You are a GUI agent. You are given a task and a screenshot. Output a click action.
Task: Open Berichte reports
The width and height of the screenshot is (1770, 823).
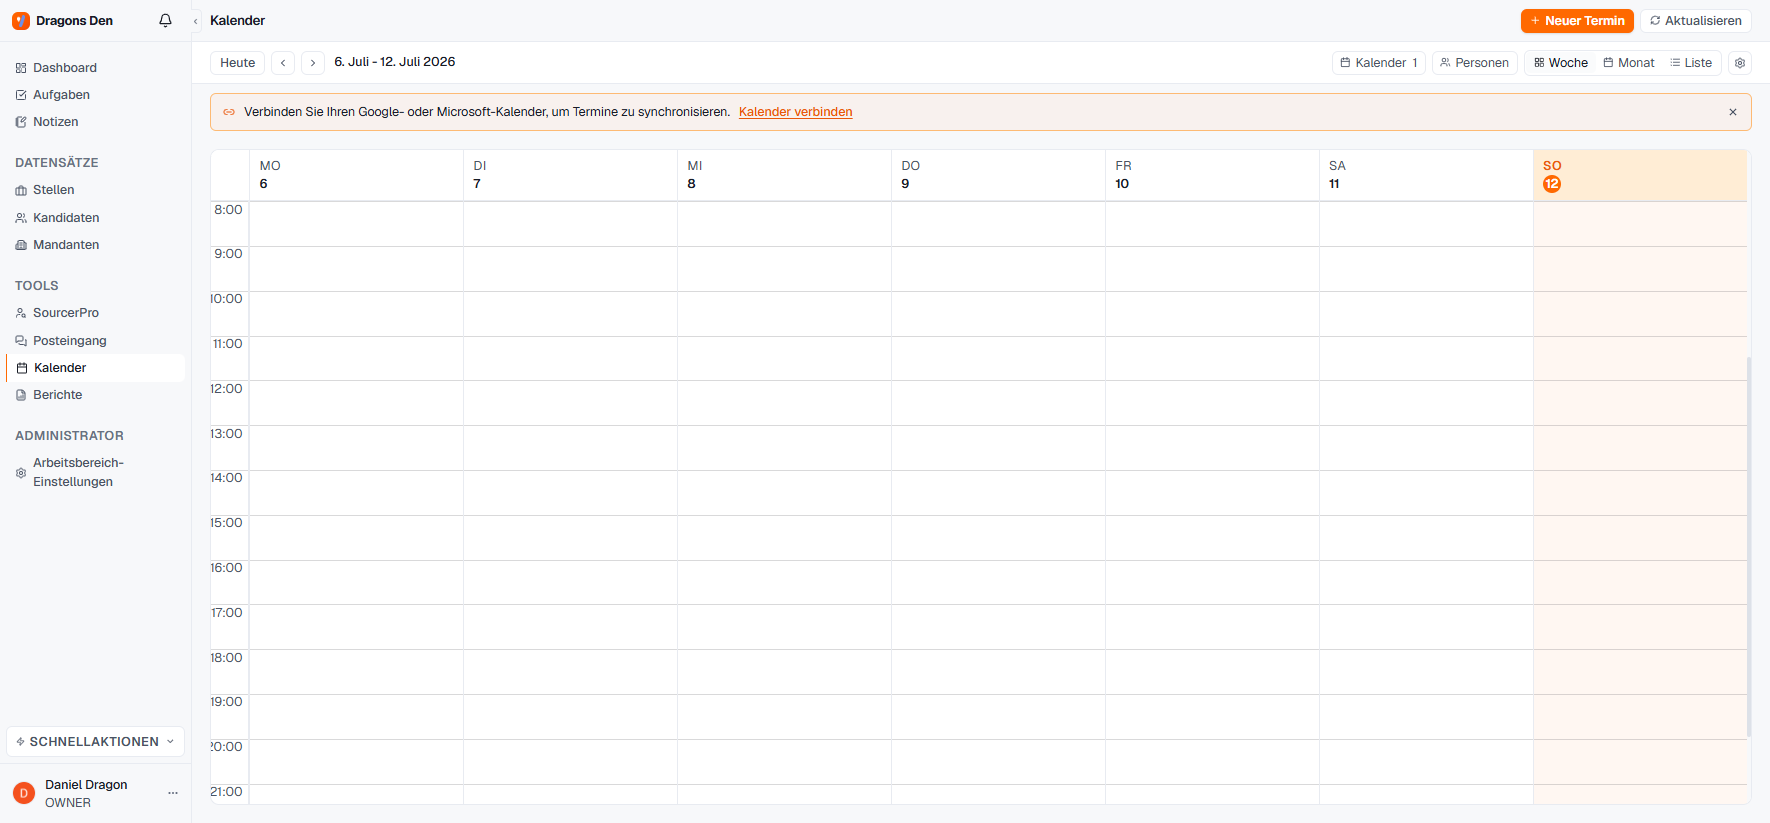[96, 395]
